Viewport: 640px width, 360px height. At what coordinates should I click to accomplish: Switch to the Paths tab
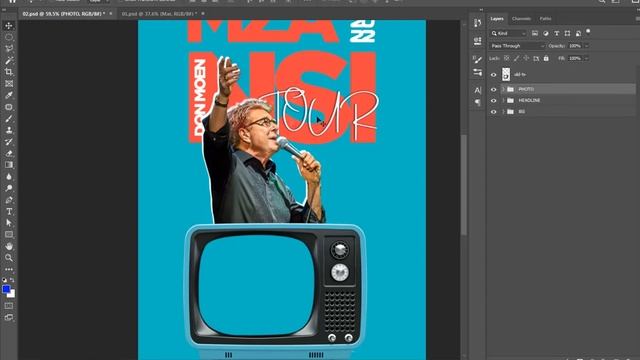(545, 19)
